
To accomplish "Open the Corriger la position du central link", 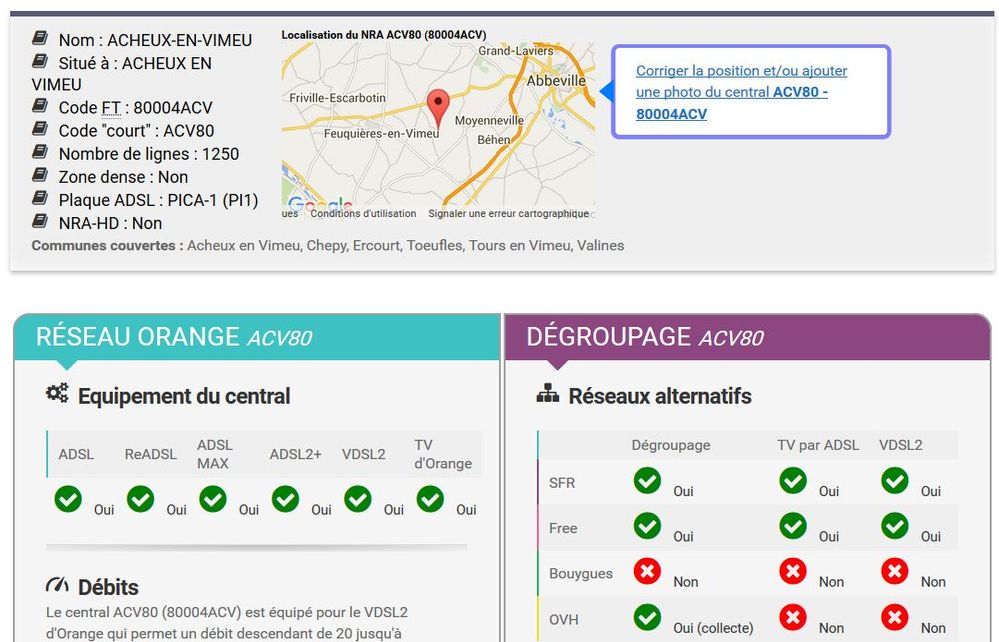I will (742, 92).
